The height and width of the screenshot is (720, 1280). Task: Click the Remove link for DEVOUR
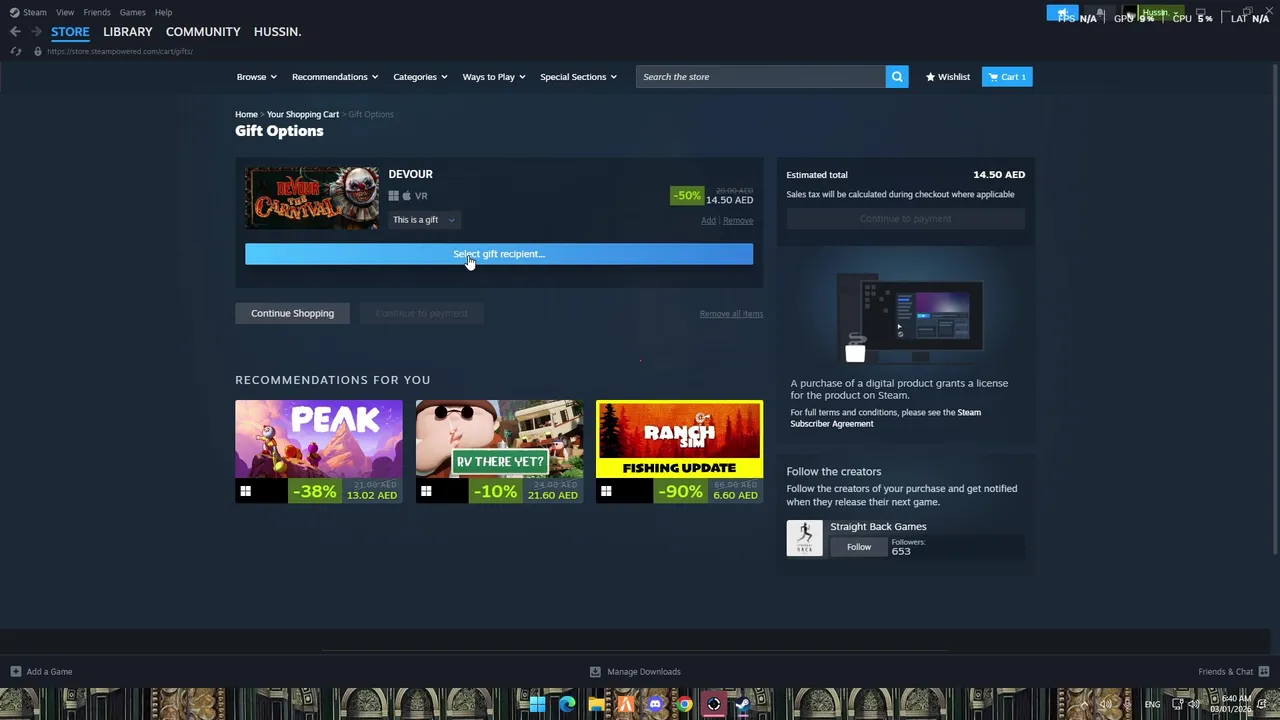coord(738,221)
